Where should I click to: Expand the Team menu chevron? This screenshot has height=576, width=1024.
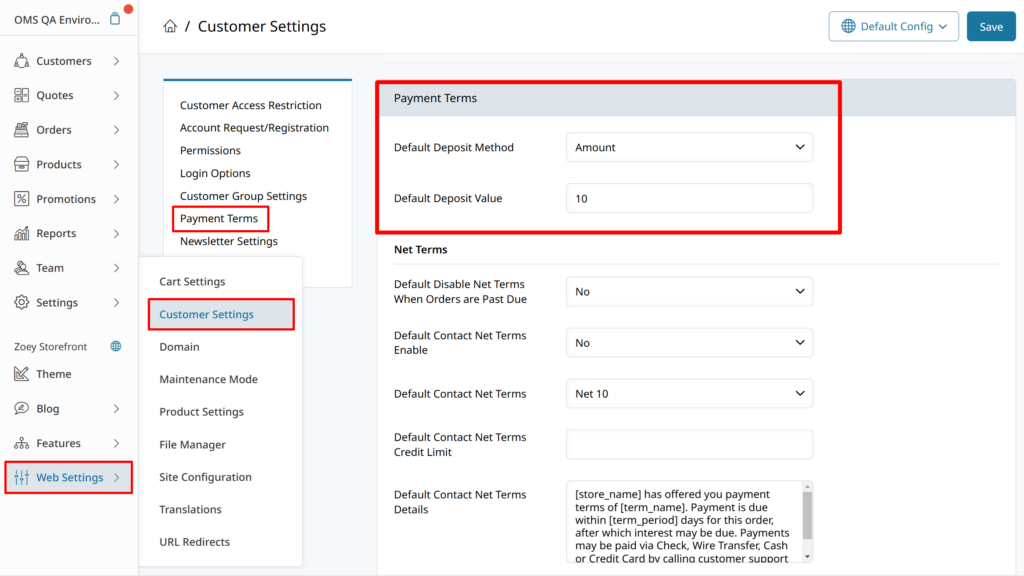pyautogui.click(x=116, y=268)
